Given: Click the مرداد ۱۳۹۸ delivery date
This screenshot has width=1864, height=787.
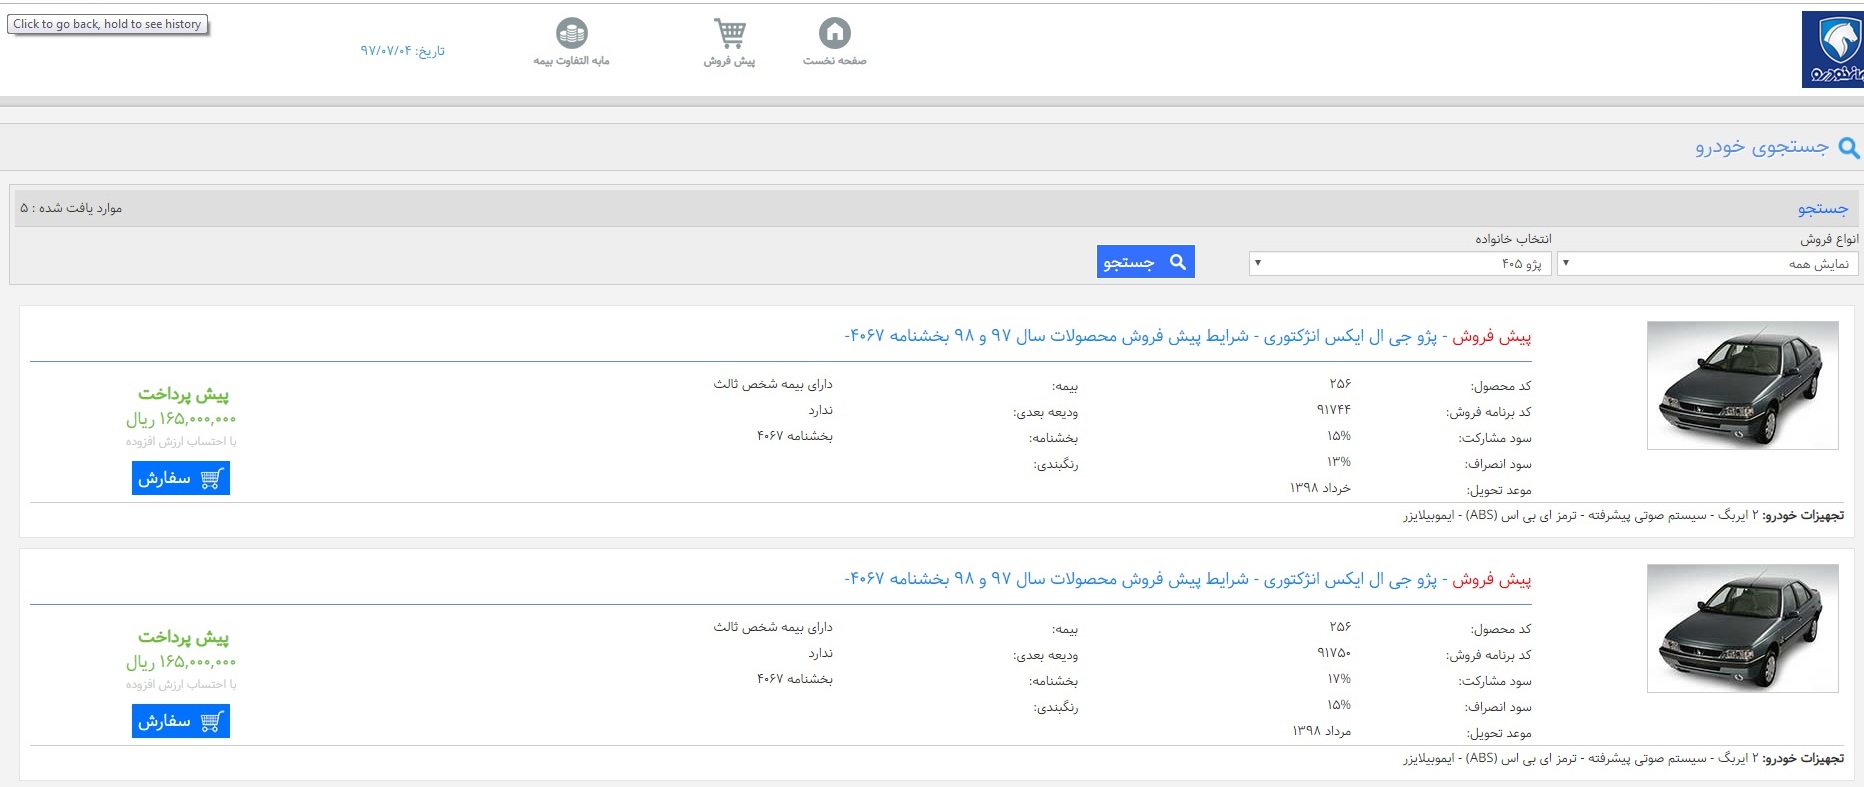Looking at the screenshot, I should [1321, 731].
